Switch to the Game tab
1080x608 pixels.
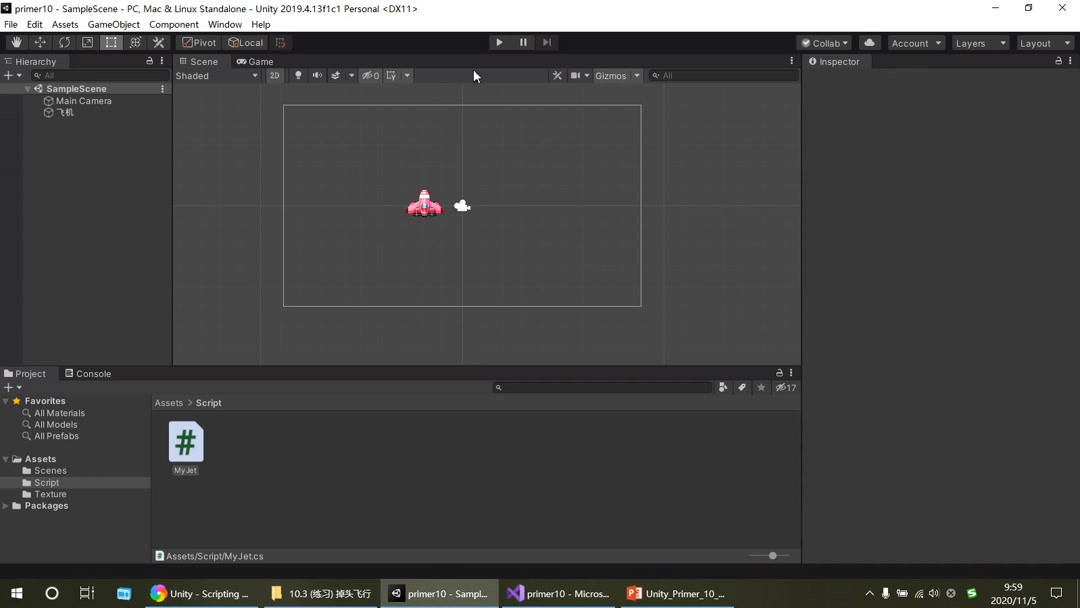tap(254, 61)
